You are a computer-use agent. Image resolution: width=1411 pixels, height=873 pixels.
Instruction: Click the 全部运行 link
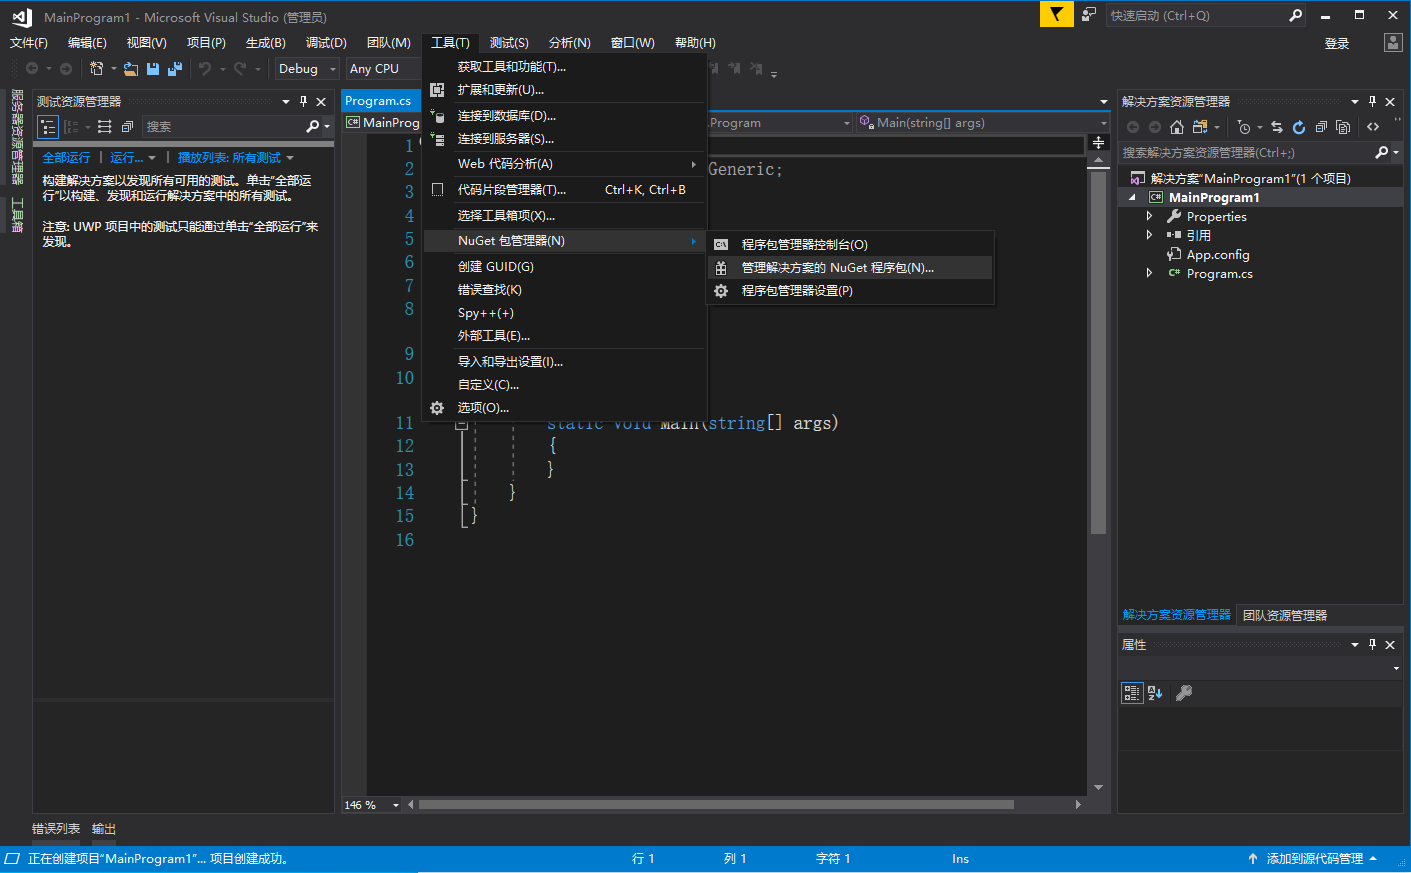(x=66, y=158)
